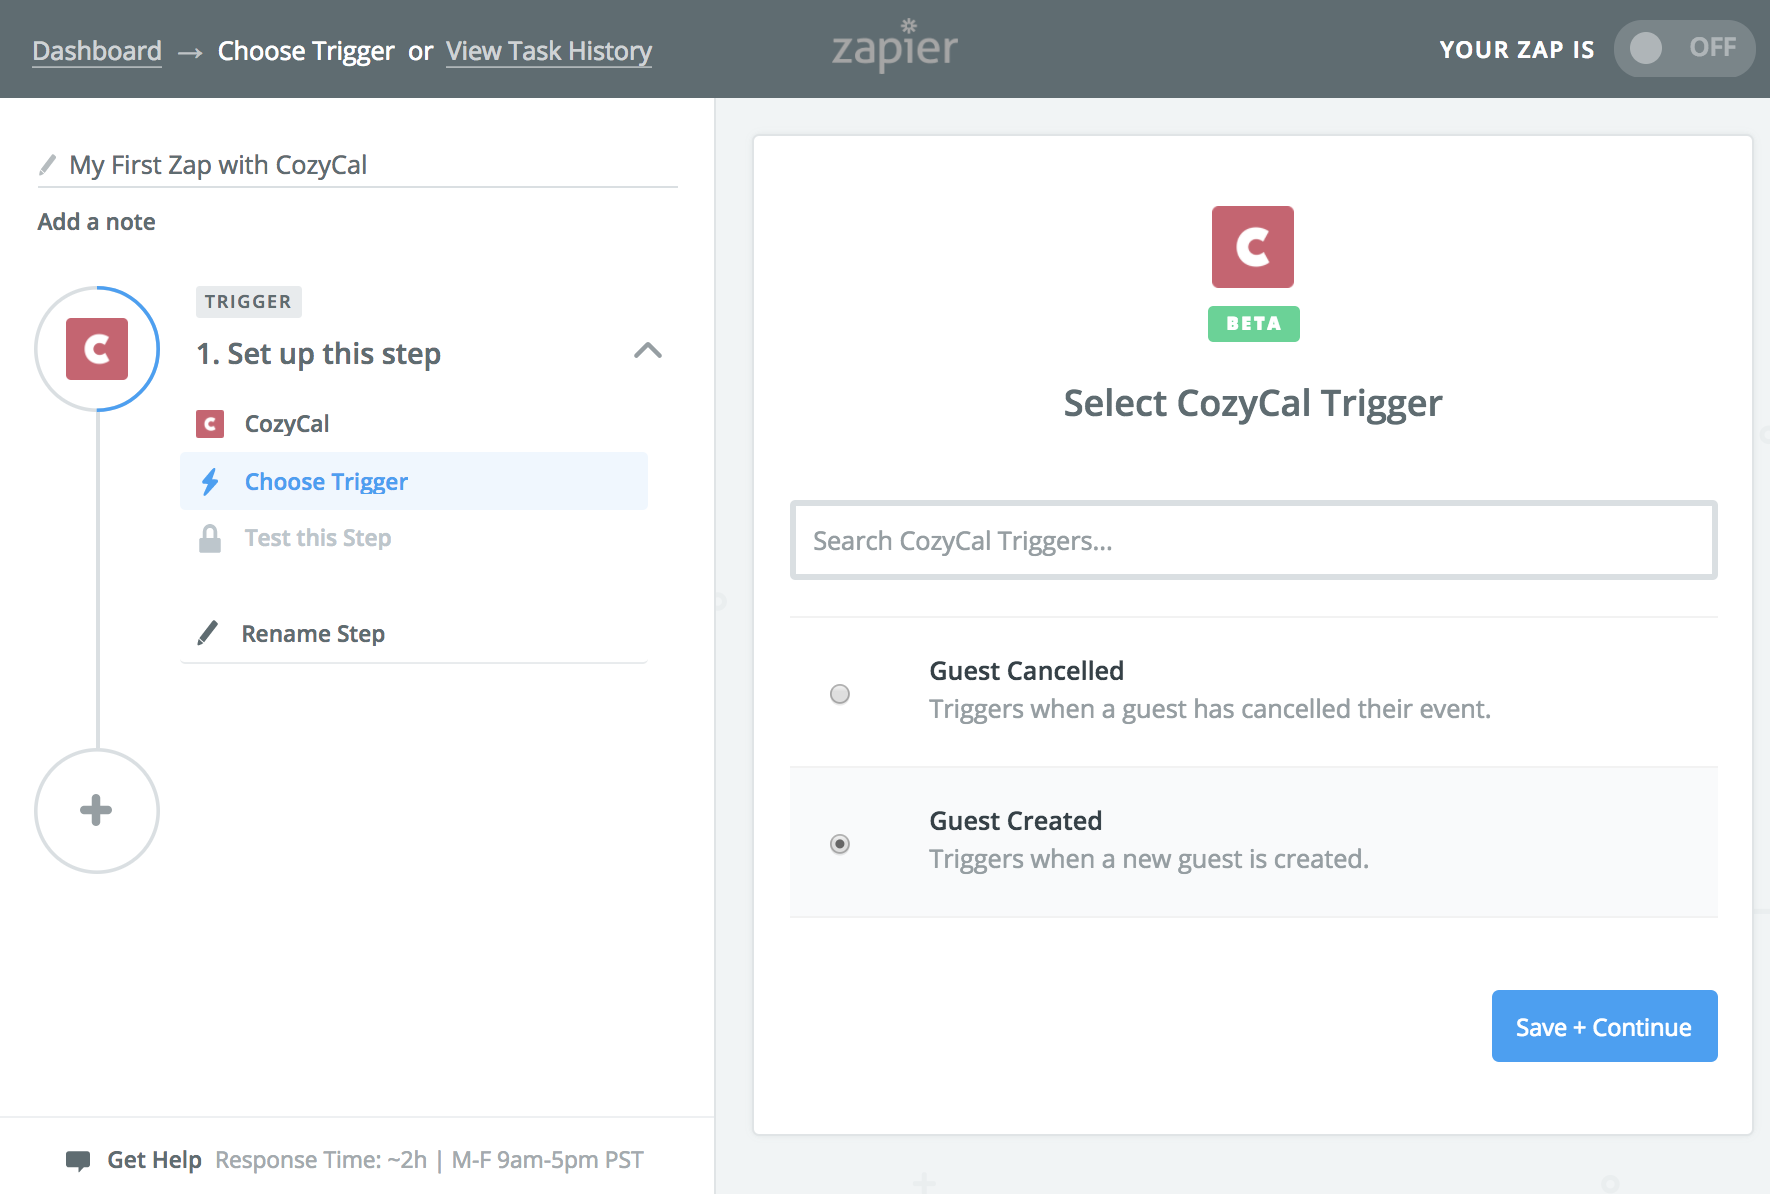
Task: Click the chat bubble Get Help icon
Action: coord(78,1160)
